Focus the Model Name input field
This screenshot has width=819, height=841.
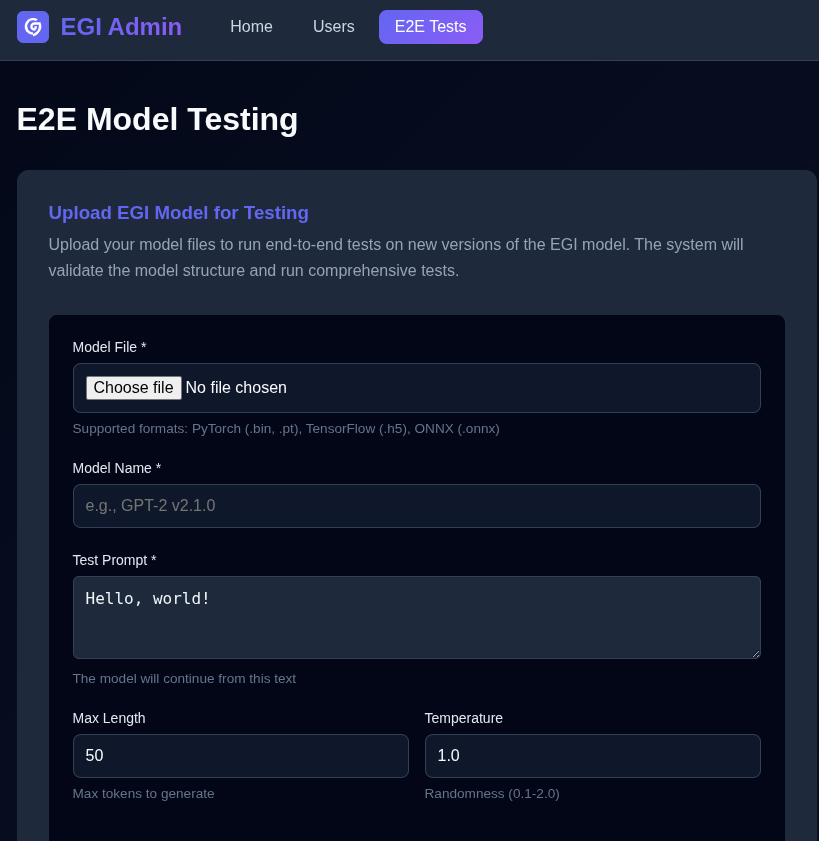[x=416, y=506]
